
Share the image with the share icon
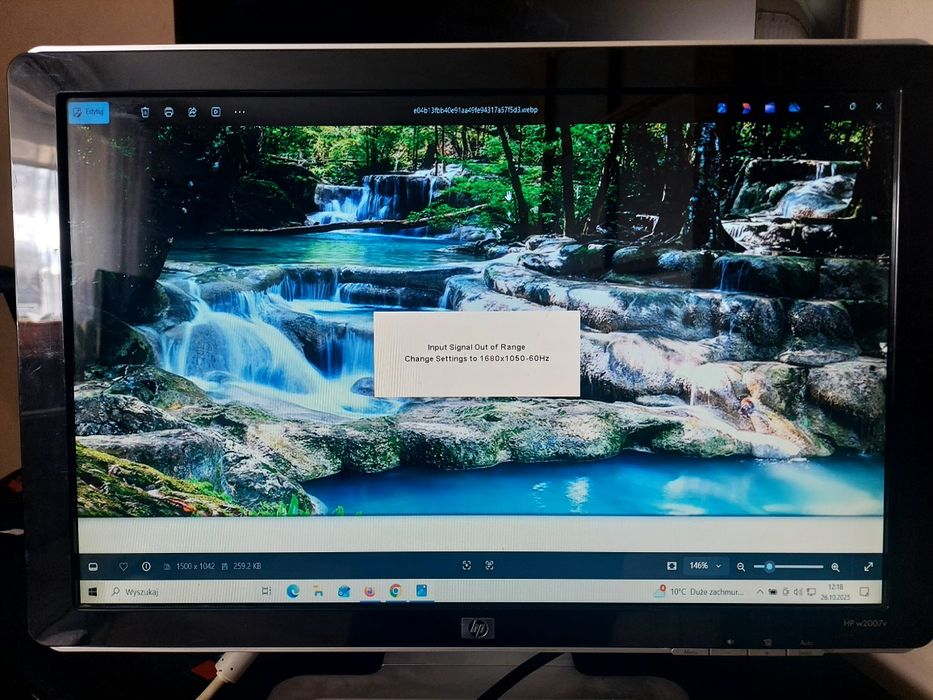[192, 112]
